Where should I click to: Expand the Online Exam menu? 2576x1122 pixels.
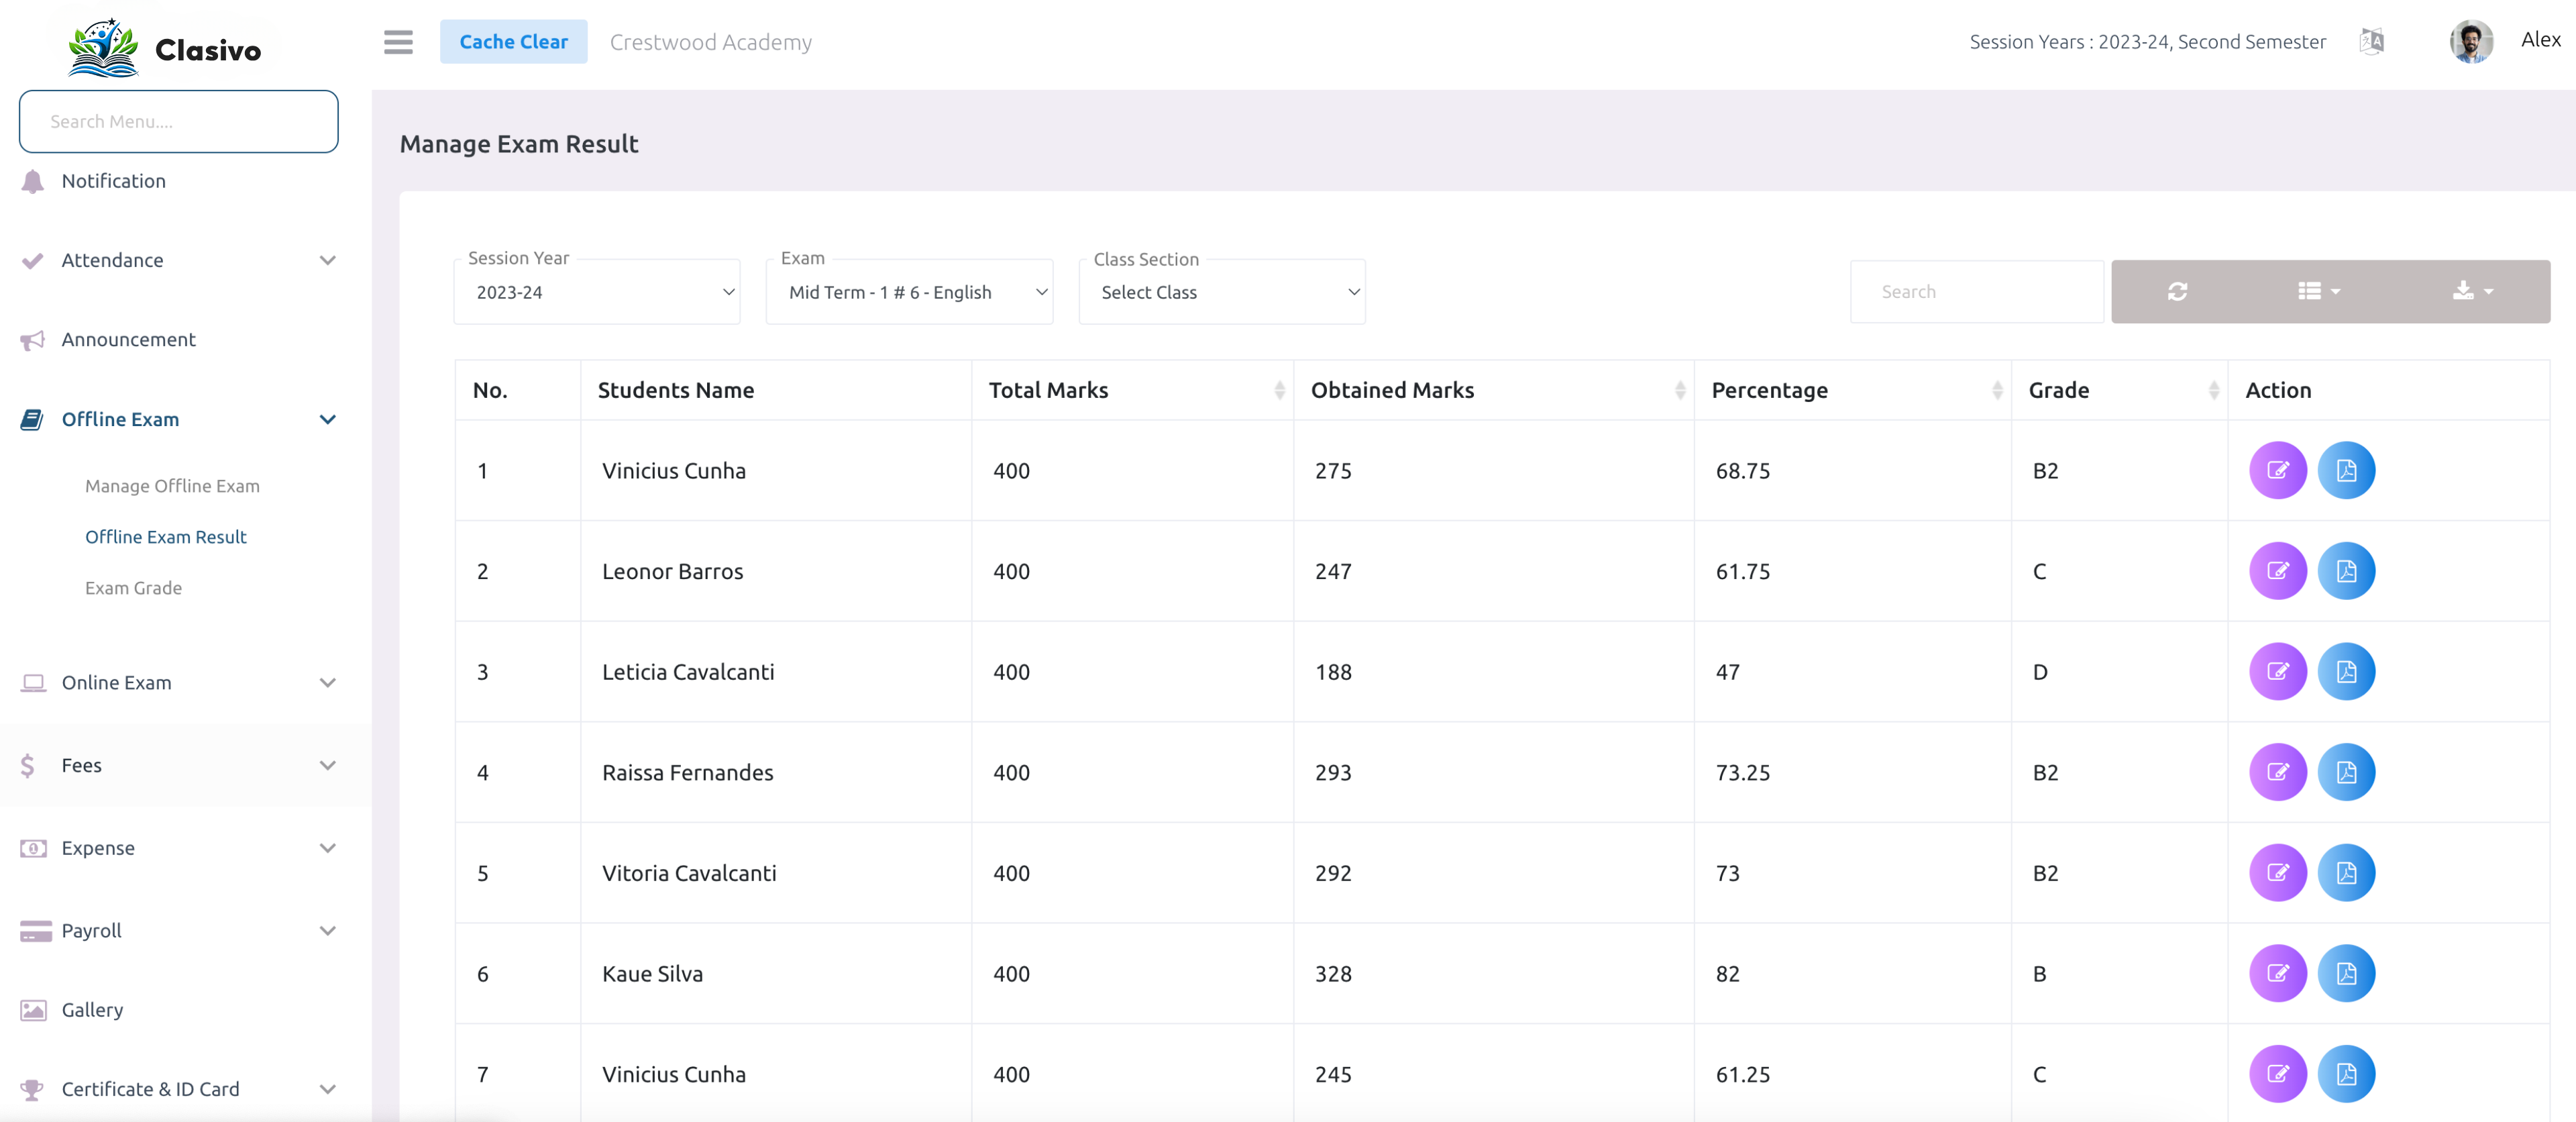tap(178, 683)
